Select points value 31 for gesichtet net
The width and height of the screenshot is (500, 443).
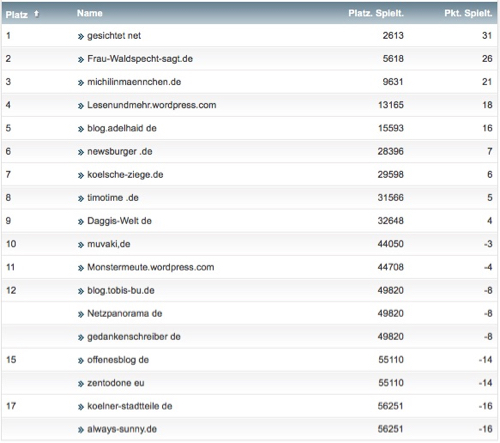click(x=487, y=36)
